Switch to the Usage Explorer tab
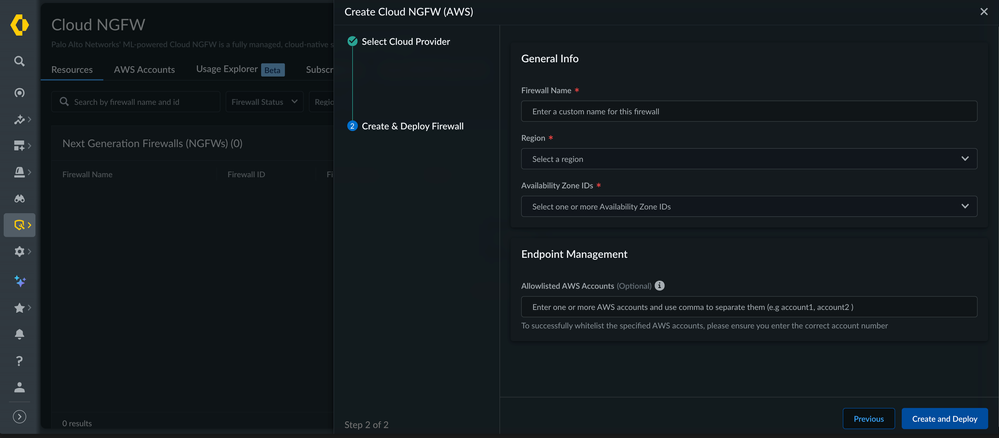 tap(240, 69)
